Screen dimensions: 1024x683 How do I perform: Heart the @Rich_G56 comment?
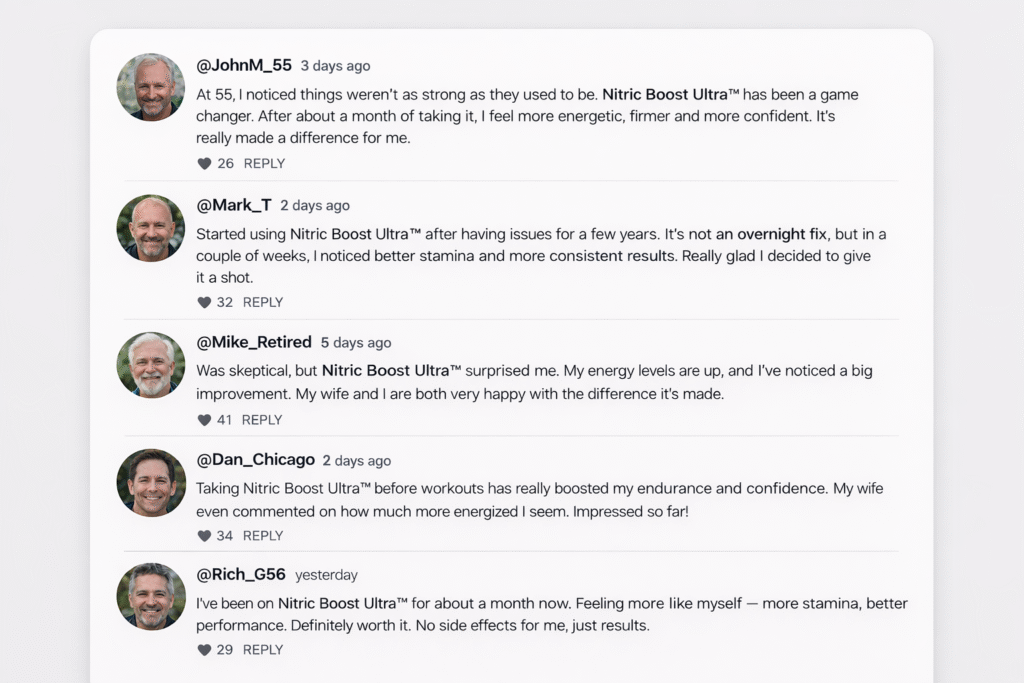[x=204, y=650]
